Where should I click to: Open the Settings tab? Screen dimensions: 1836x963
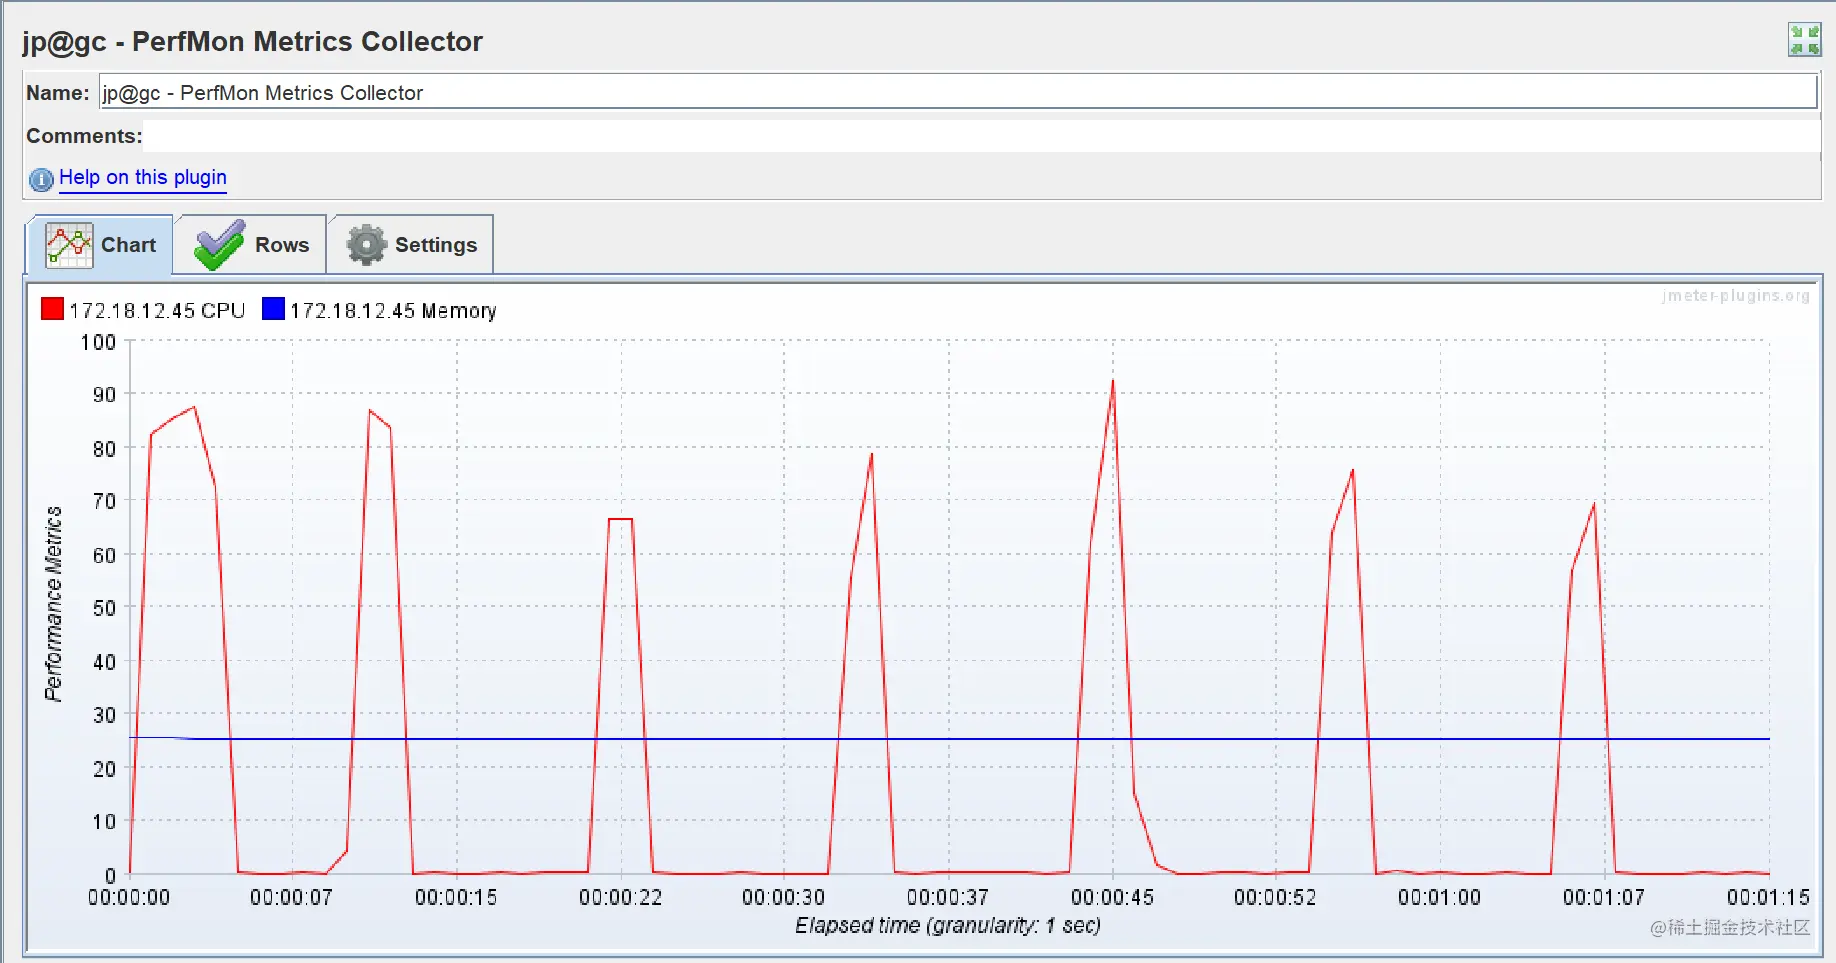(411, 245)
